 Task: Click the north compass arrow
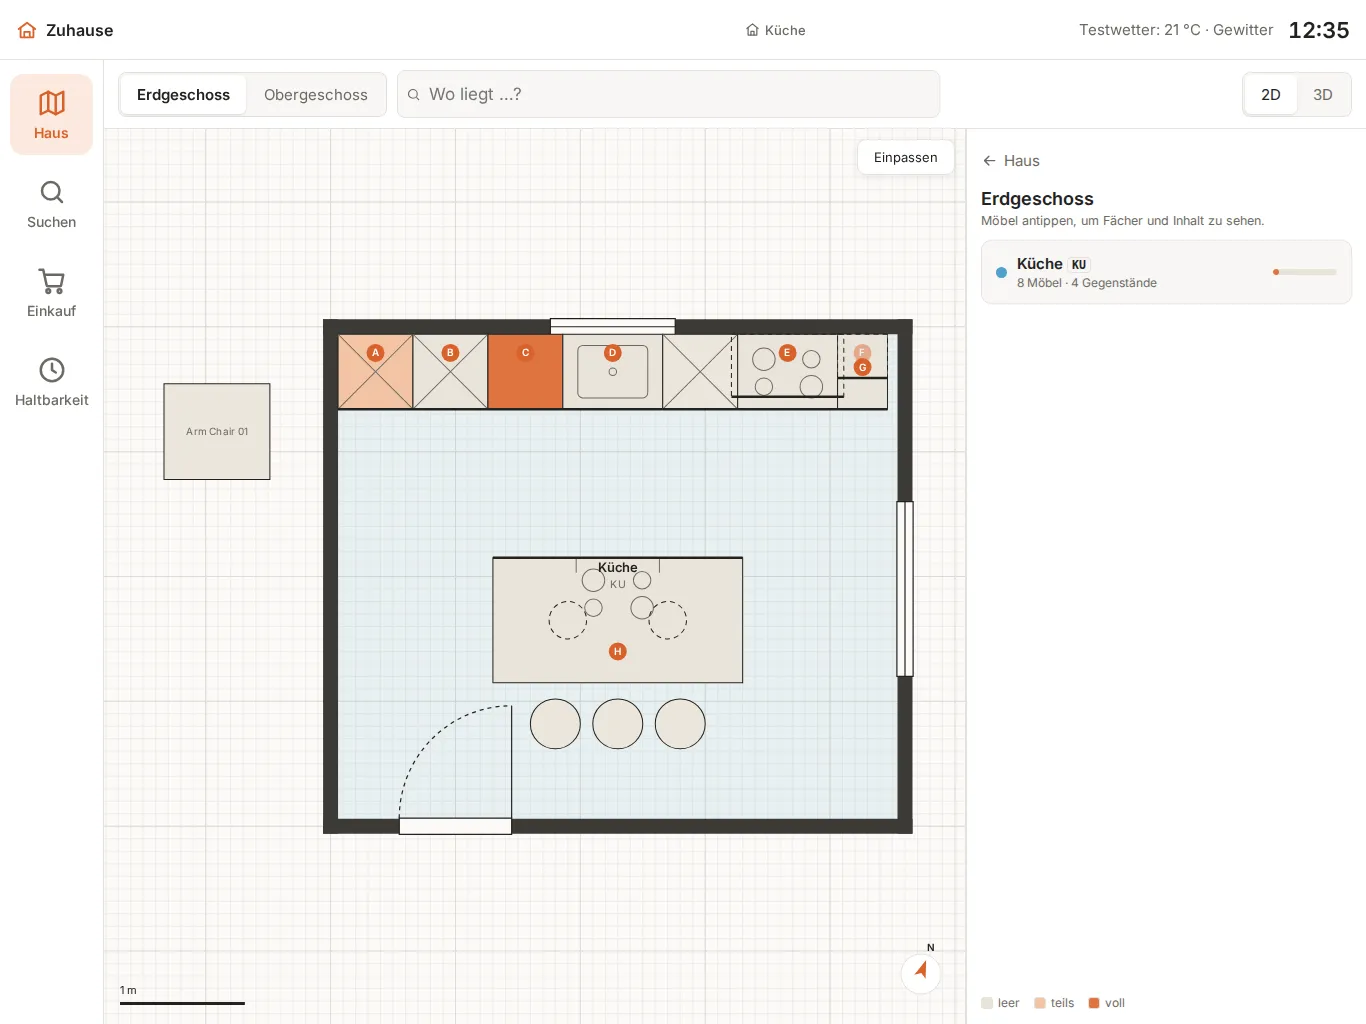tap(921, 971)
